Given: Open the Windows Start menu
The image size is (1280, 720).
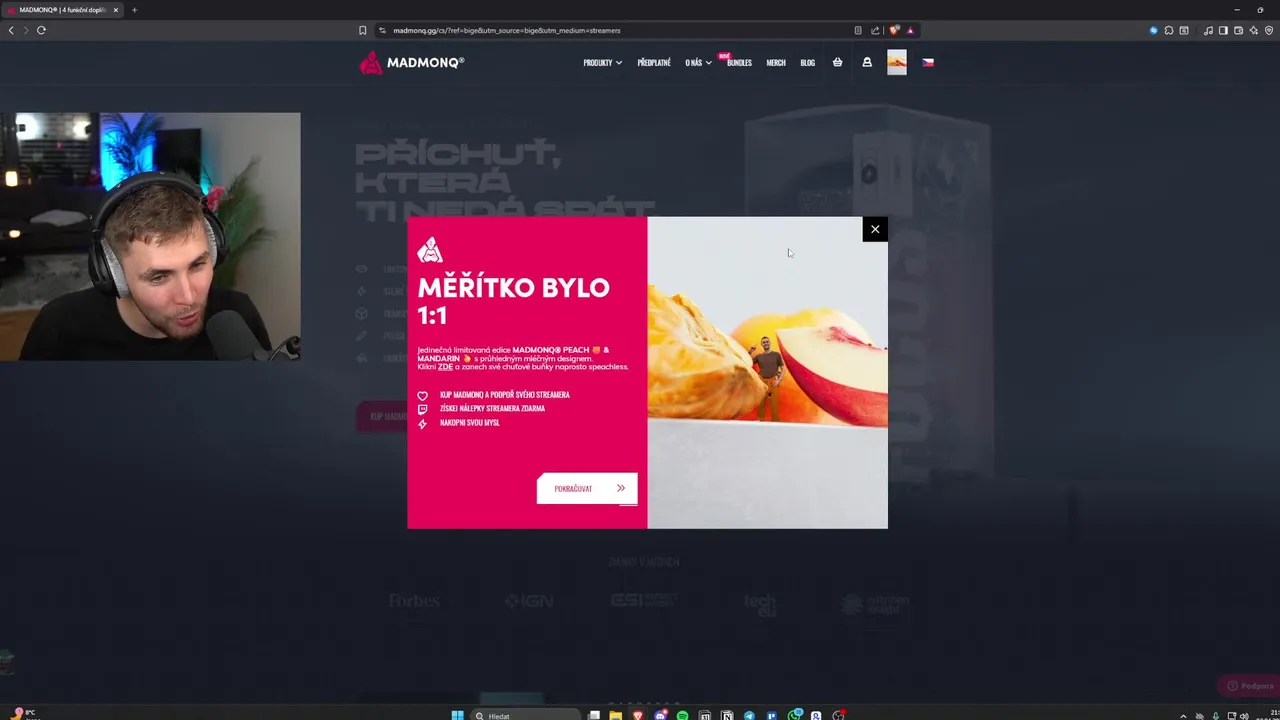Looking at the screenshot, I should pyautogui.click(x=457, y=715).
